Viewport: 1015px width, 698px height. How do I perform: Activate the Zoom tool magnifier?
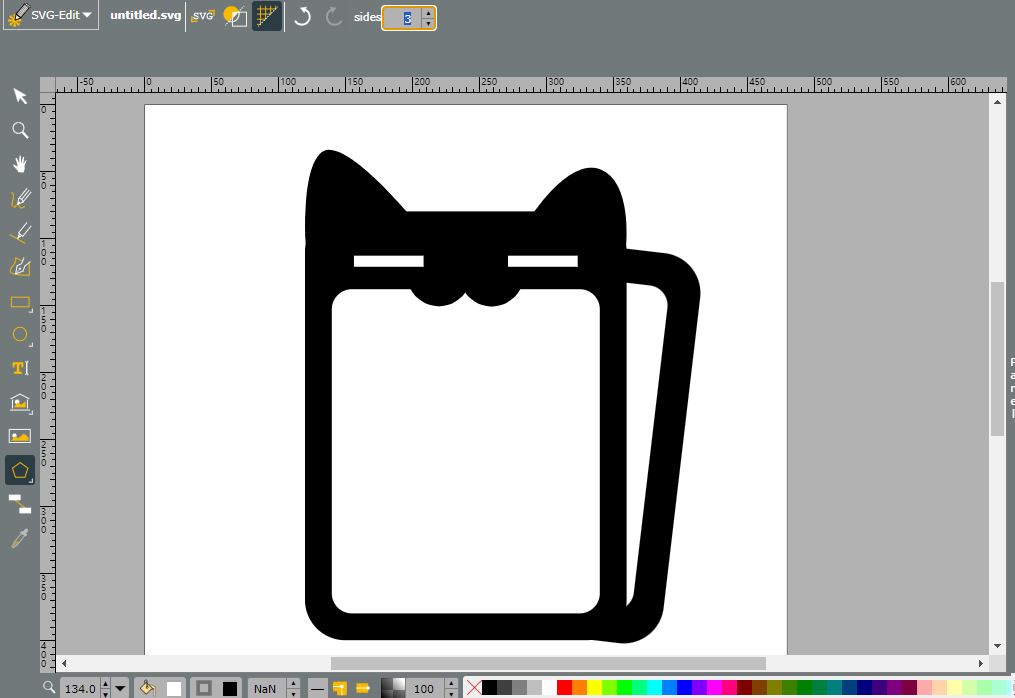click(x=20, y=130)
